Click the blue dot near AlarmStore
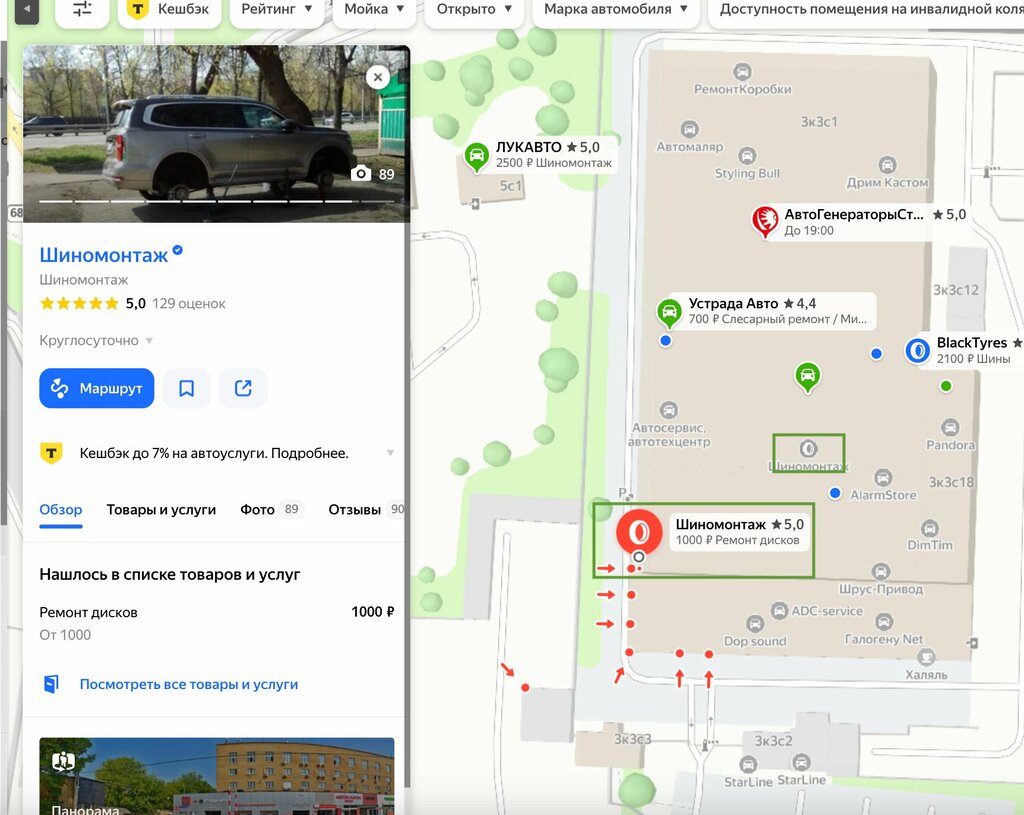The image size is (1024, 815). 835,493
